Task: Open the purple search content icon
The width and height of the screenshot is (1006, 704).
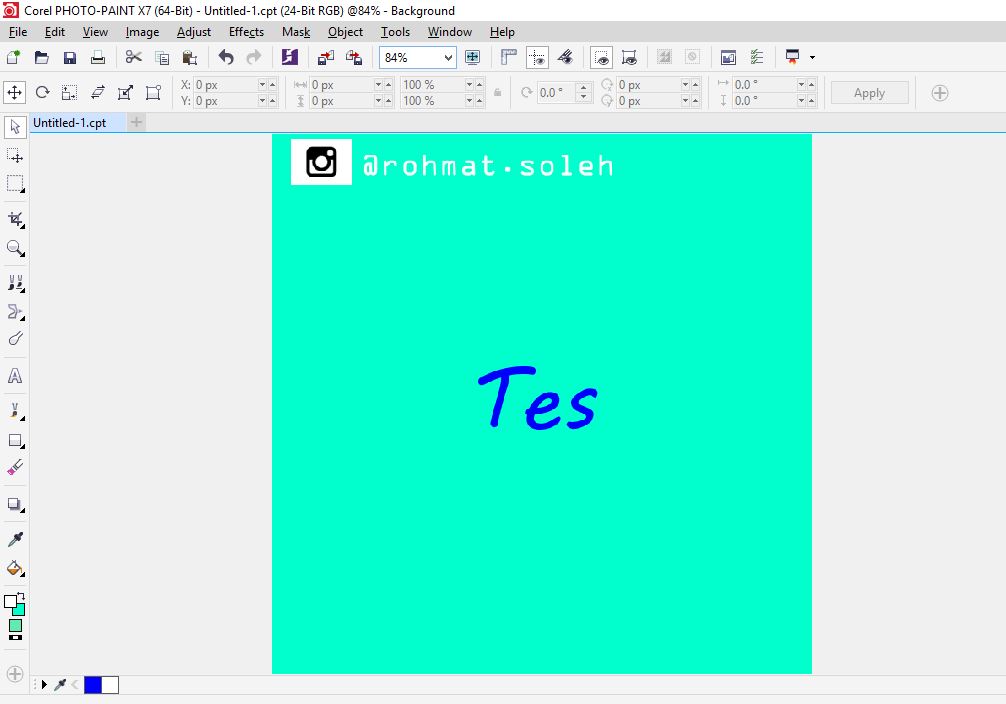Action: (290, 58)
